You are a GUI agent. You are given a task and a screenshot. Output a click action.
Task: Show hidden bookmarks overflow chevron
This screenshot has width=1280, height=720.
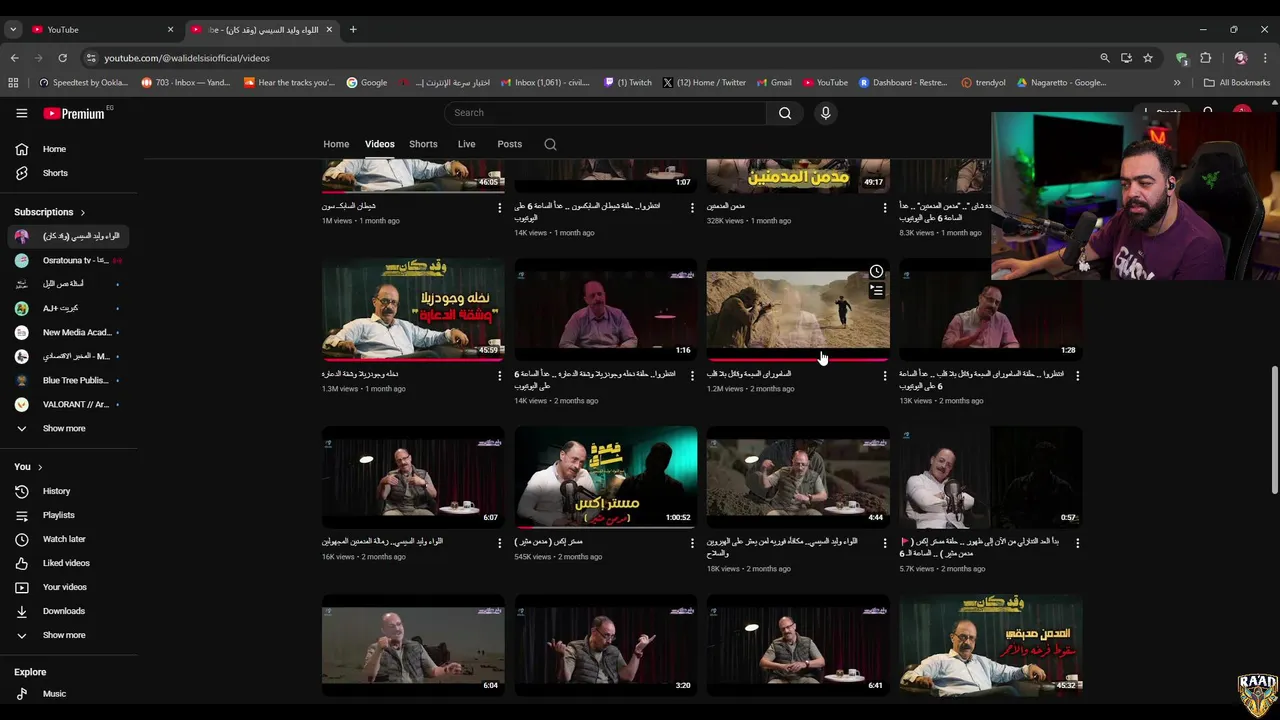coord(1177,83)
